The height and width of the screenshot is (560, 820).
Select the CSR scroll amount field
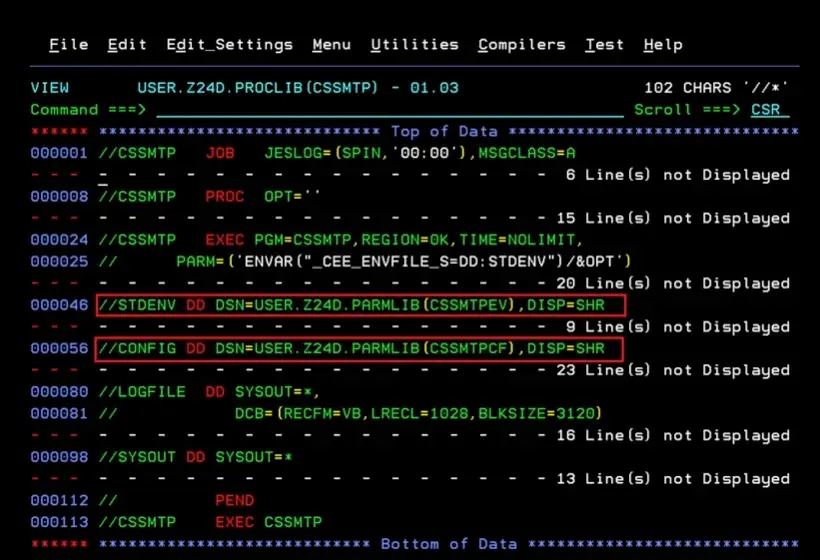tap(769, 110)
